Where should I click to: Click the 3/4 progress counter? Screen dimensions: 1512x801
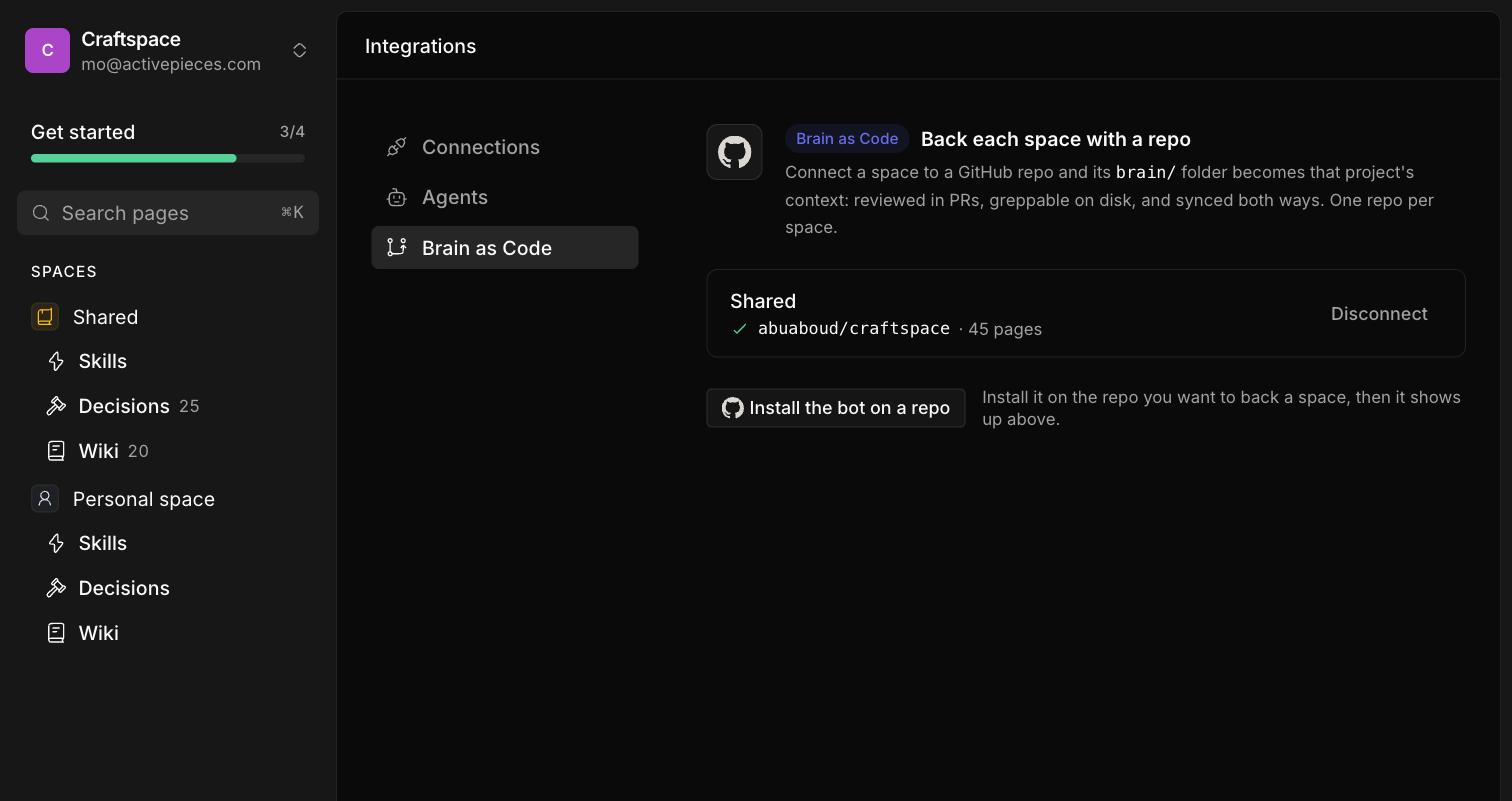(x=292, y=132)
